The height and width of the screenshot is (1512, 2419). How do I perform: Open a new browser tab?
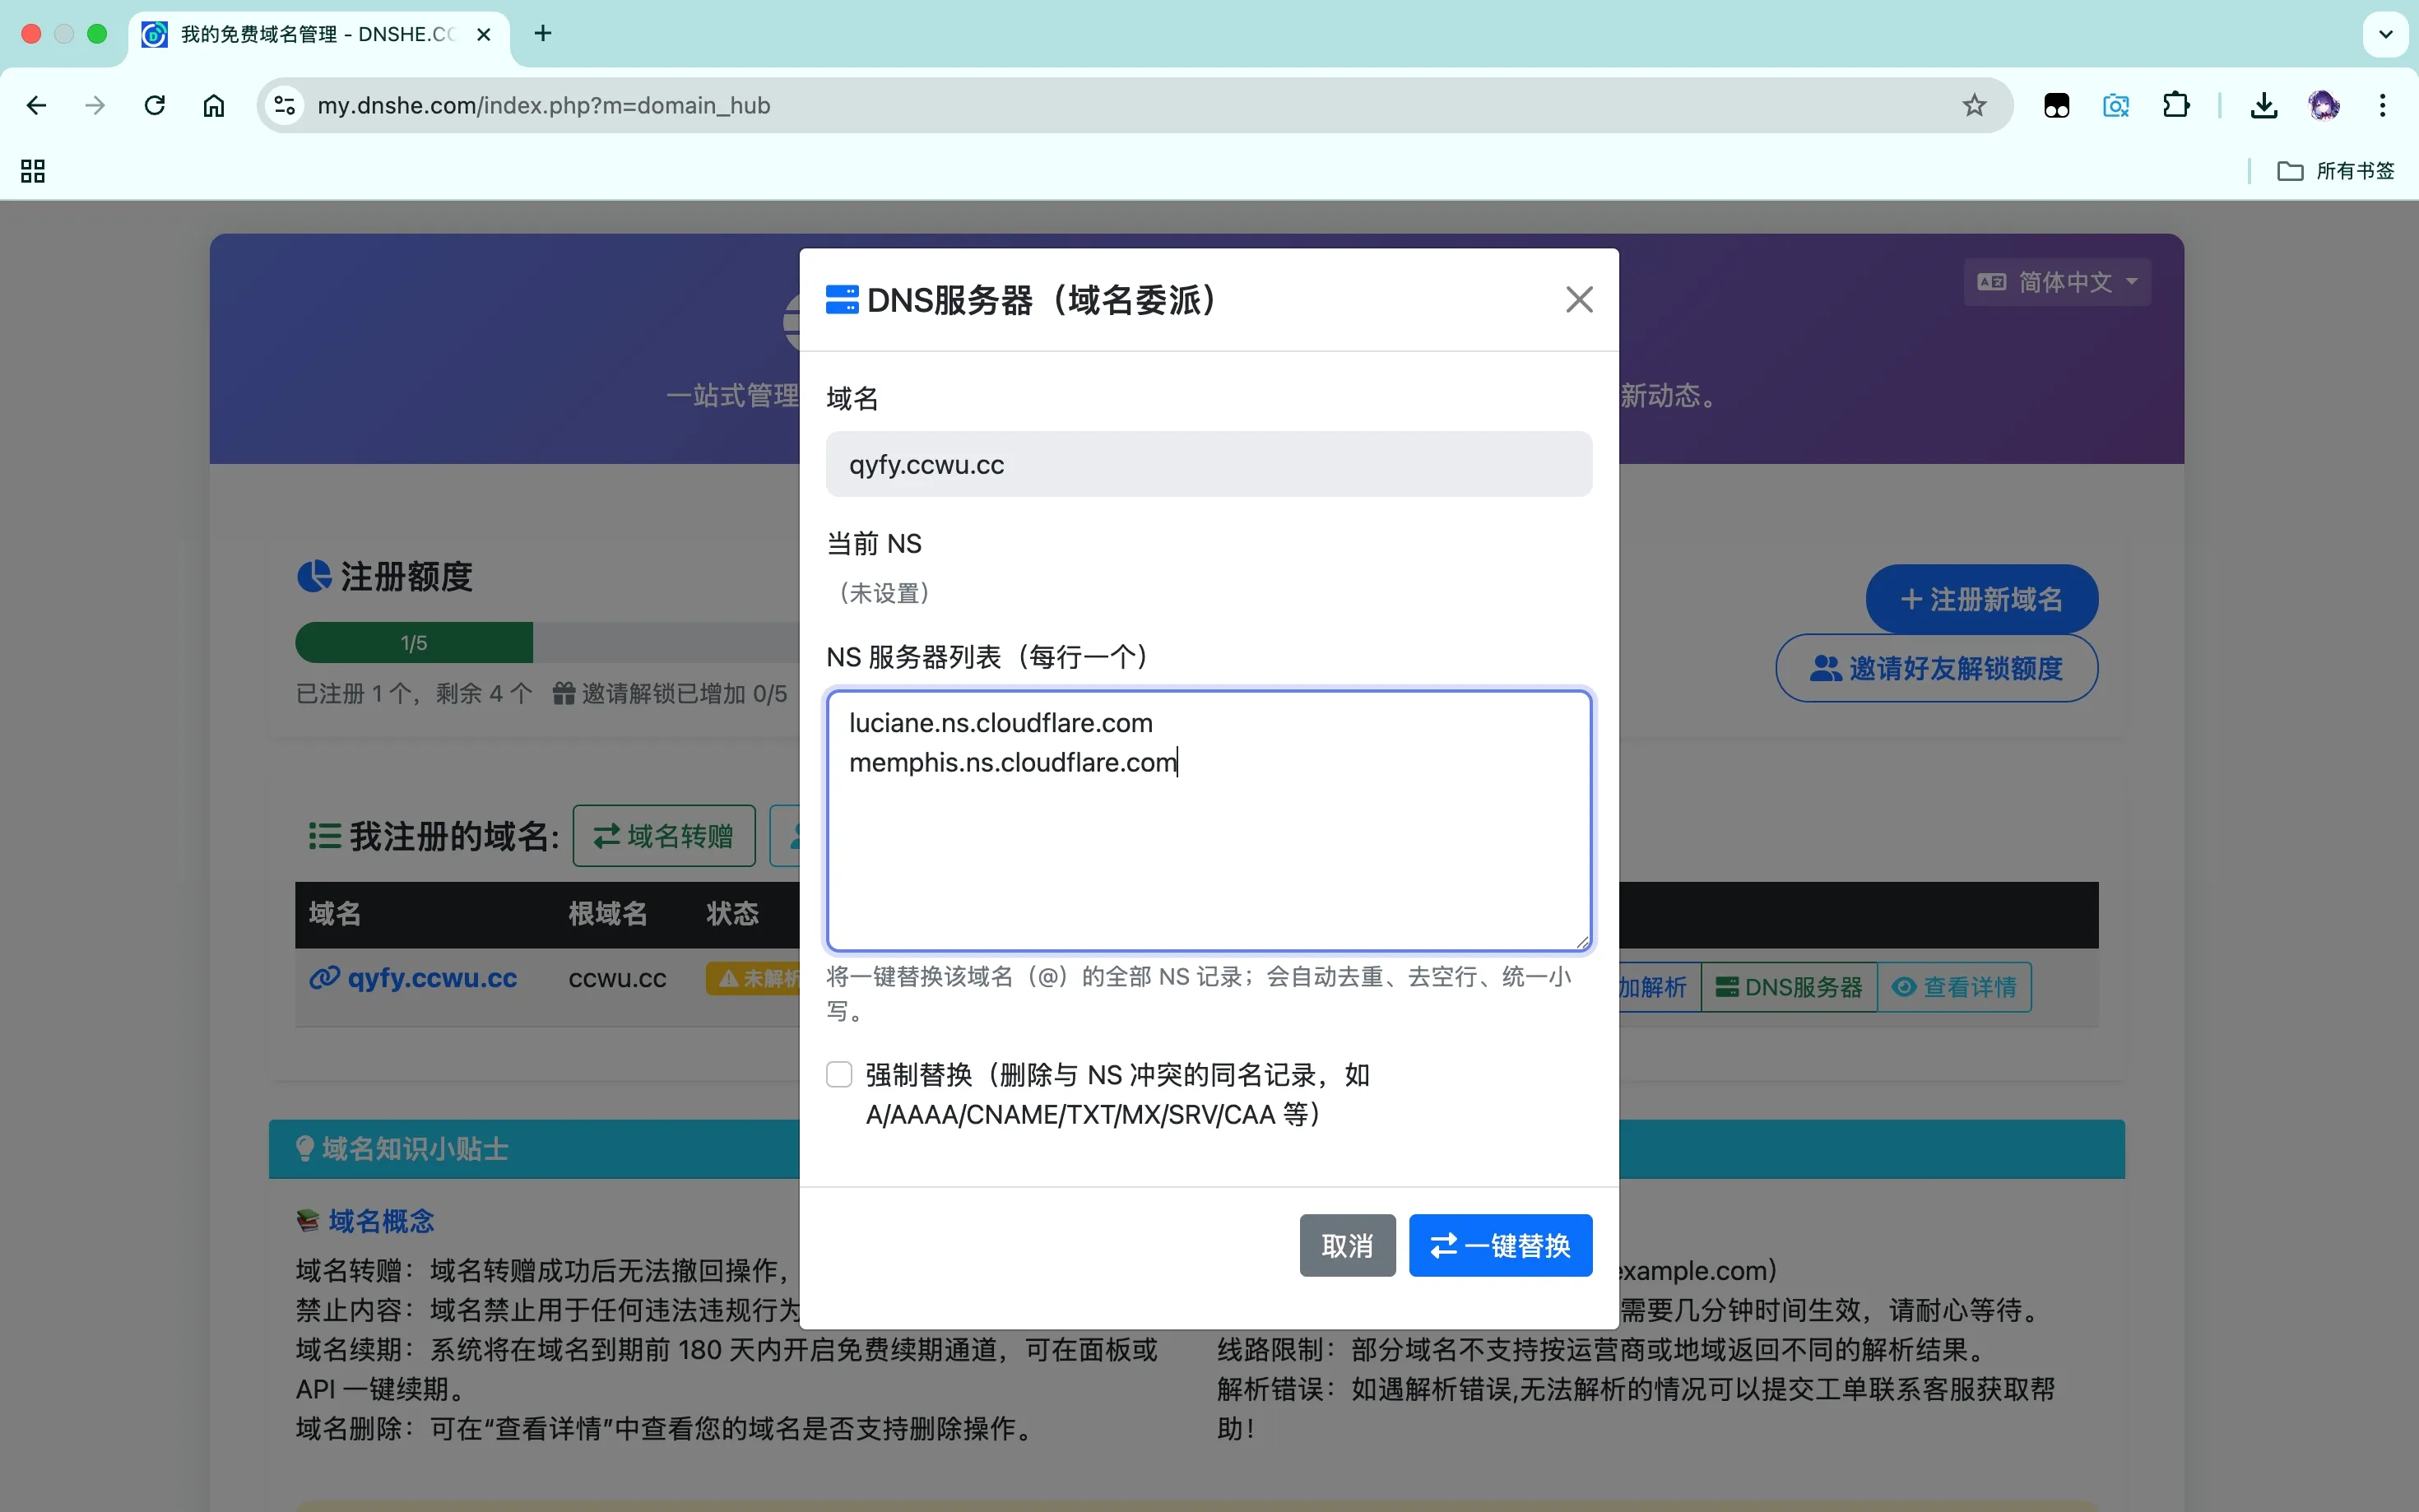[542, 34]
